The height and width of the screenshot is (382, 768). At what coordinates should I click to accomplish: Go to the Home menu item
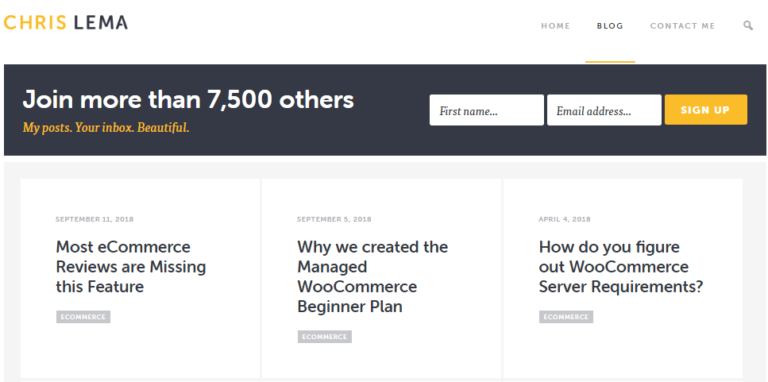coord(555,26)
